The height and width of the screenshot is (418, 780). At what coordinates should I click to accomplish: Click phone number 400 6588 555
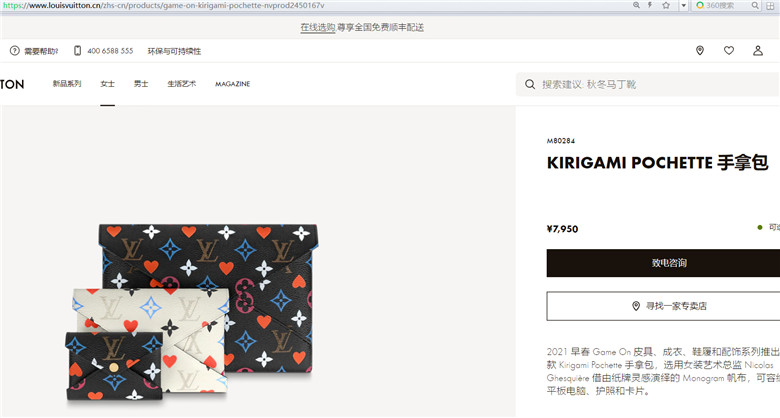click(110, 51)
